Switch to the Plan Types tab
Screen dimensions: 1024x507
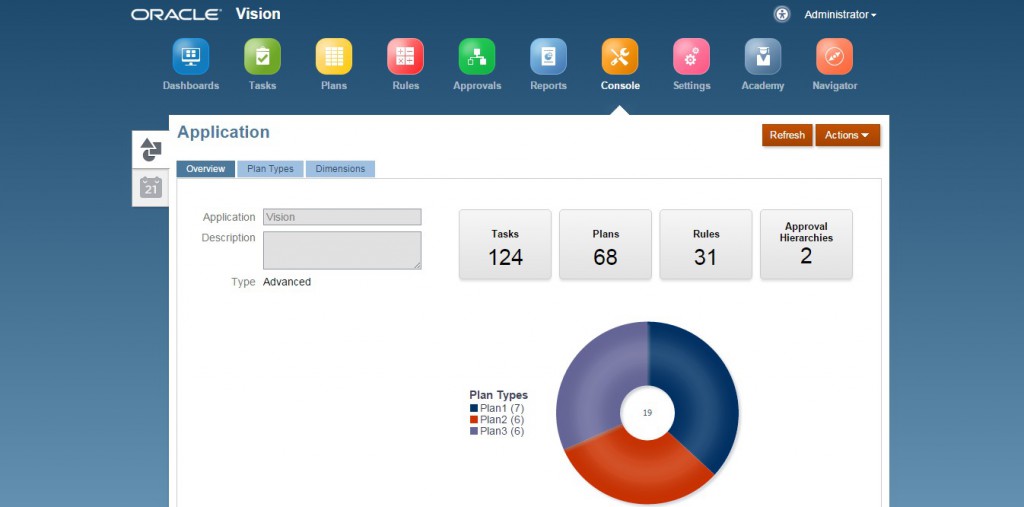pos(270,169)
